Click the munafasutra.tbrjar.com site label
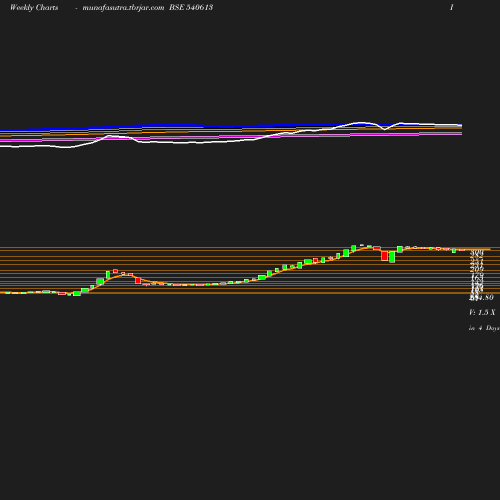The width and height of the screenshot is (500, 500). (x=123, y=7)
